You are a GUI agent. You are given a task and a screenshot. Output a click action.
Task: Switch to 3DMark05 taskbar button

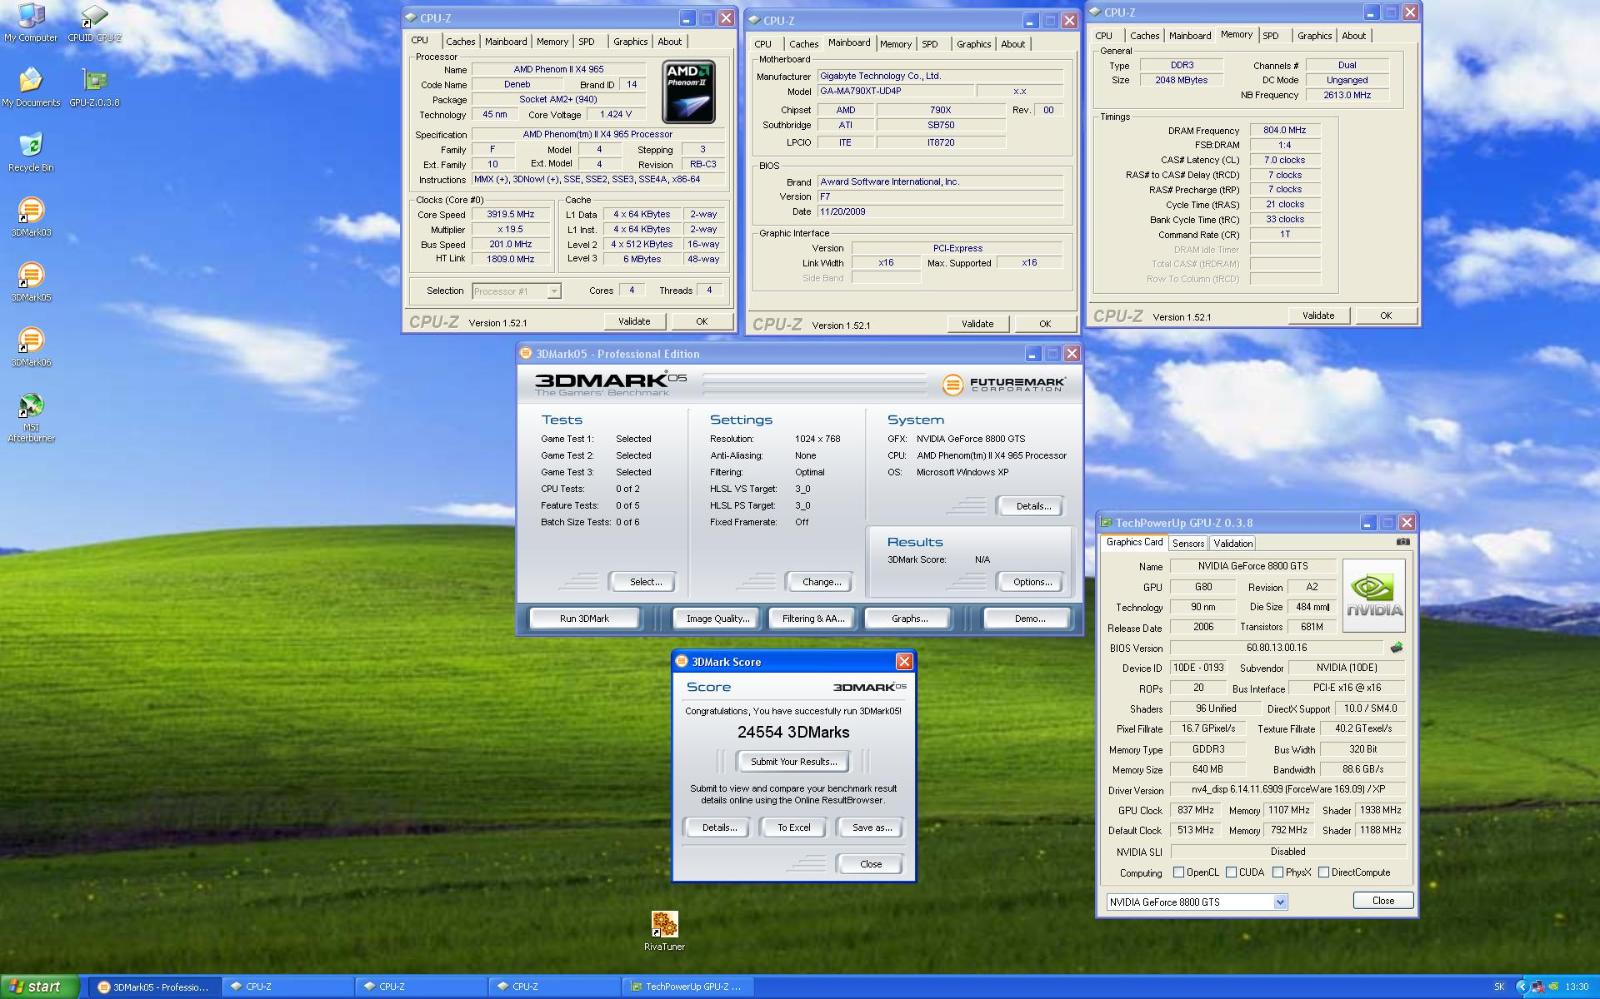tap(153, 986)
